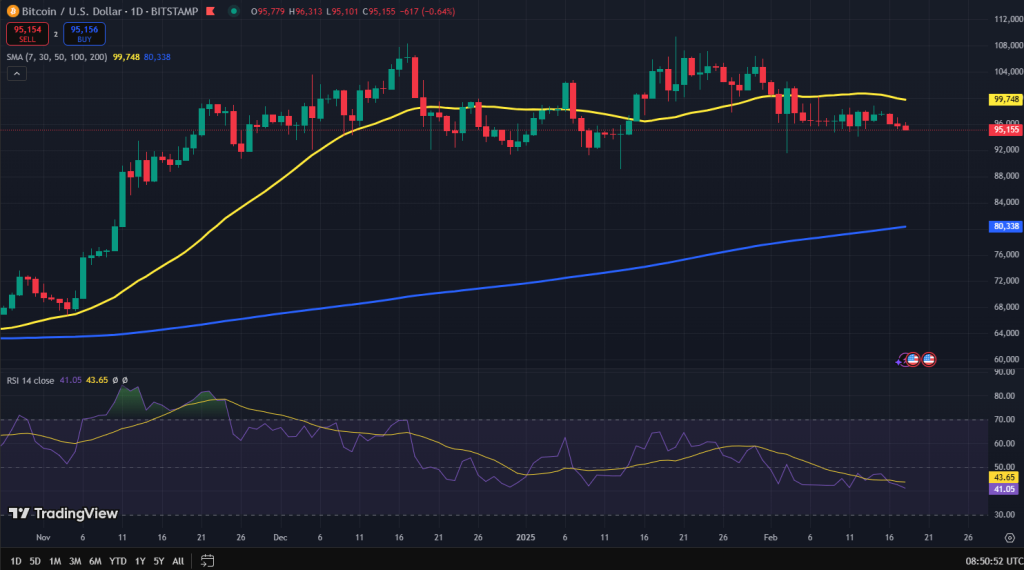Click the 95,155 red current price label
Screen dimensions: 1024x570
pos(1006,129)
